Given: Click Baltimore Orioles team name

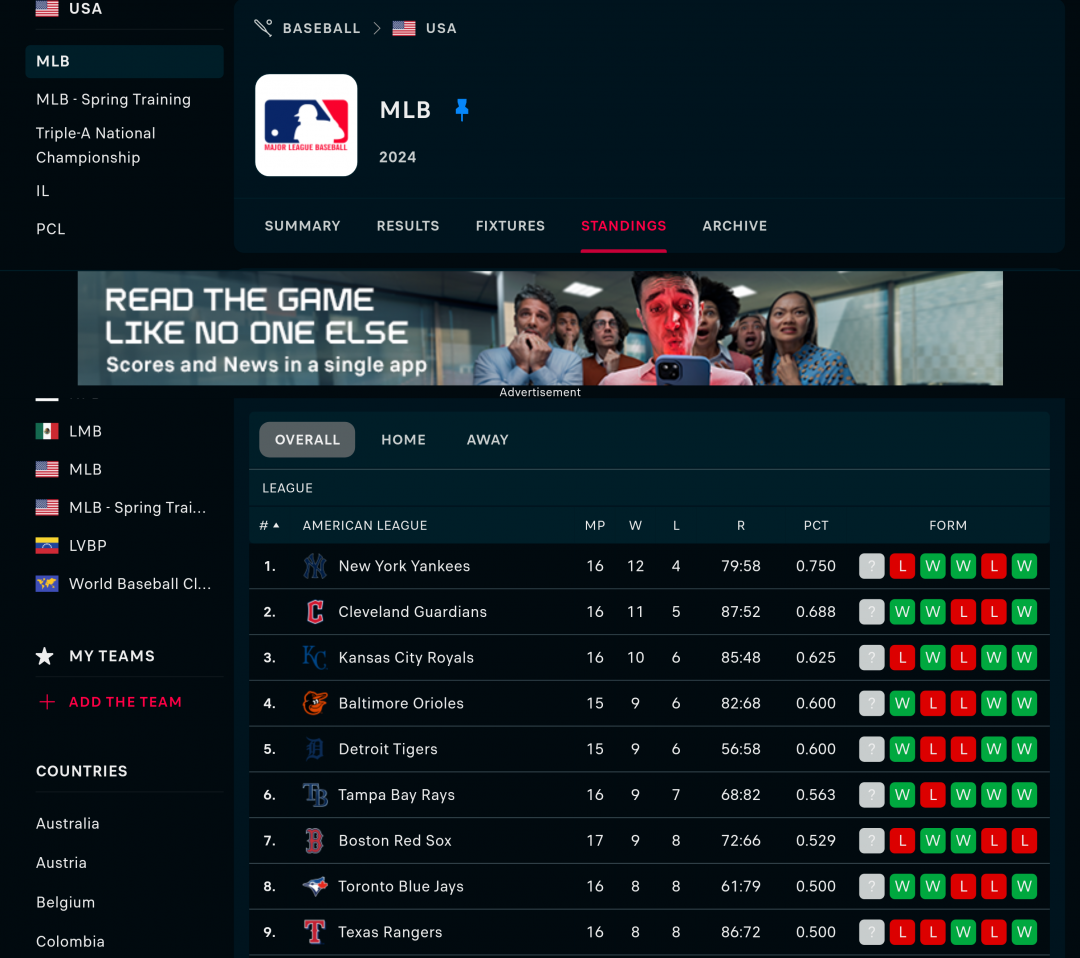Looking at the screenshot, I should coord(401,703).
